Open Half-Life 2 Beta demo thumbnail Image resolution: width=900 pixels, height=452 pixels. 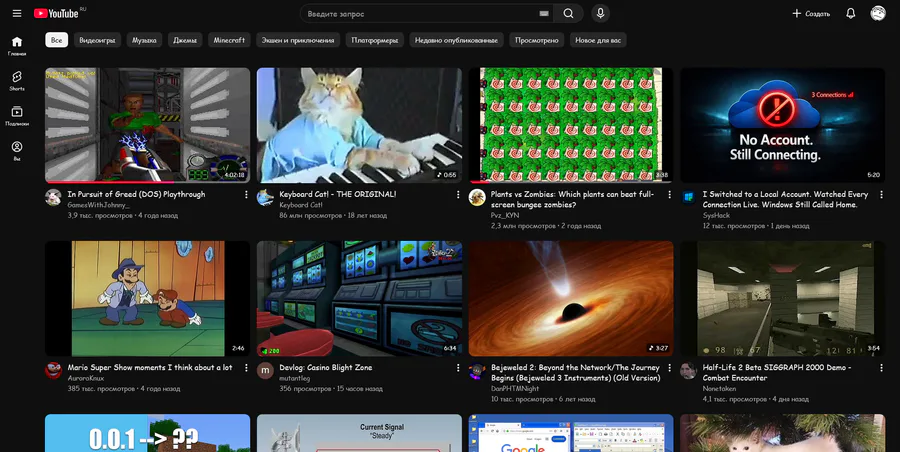point(782,299)
